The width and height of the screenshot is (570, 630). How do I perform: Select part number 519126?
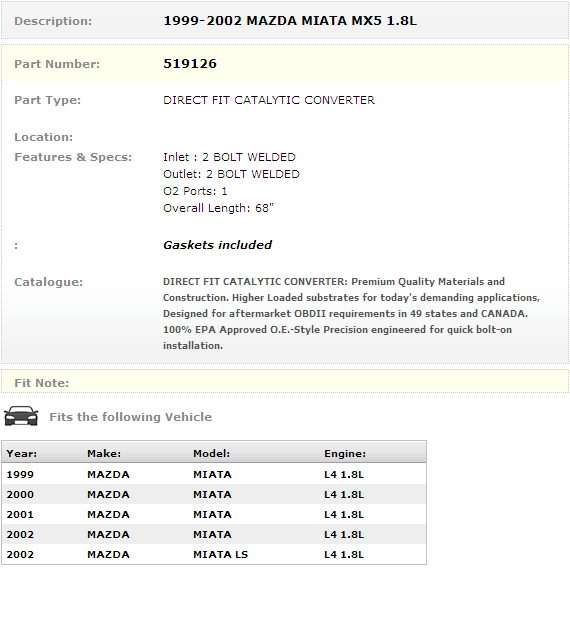pos(190,63)
